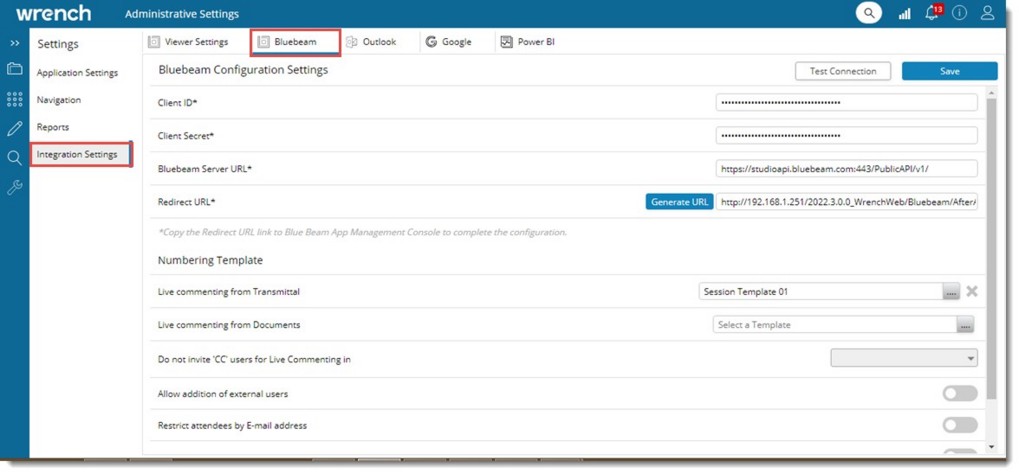Open the 'CC' users Live Commenting dropdown

click(903, 358)
